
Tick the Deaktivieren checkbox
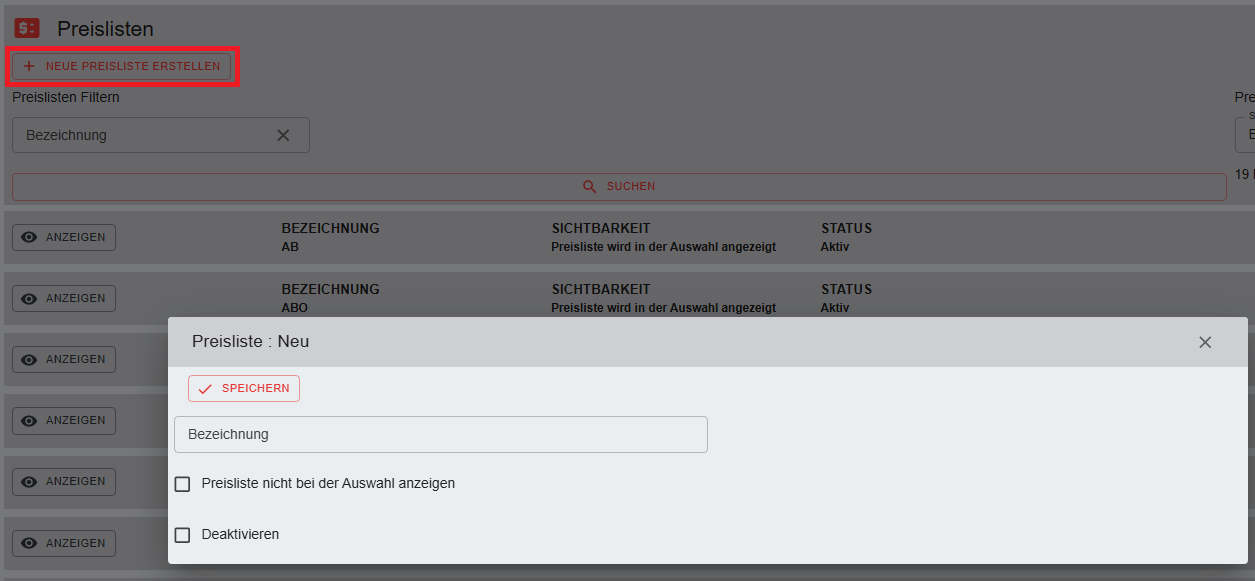tap(182, 535)
